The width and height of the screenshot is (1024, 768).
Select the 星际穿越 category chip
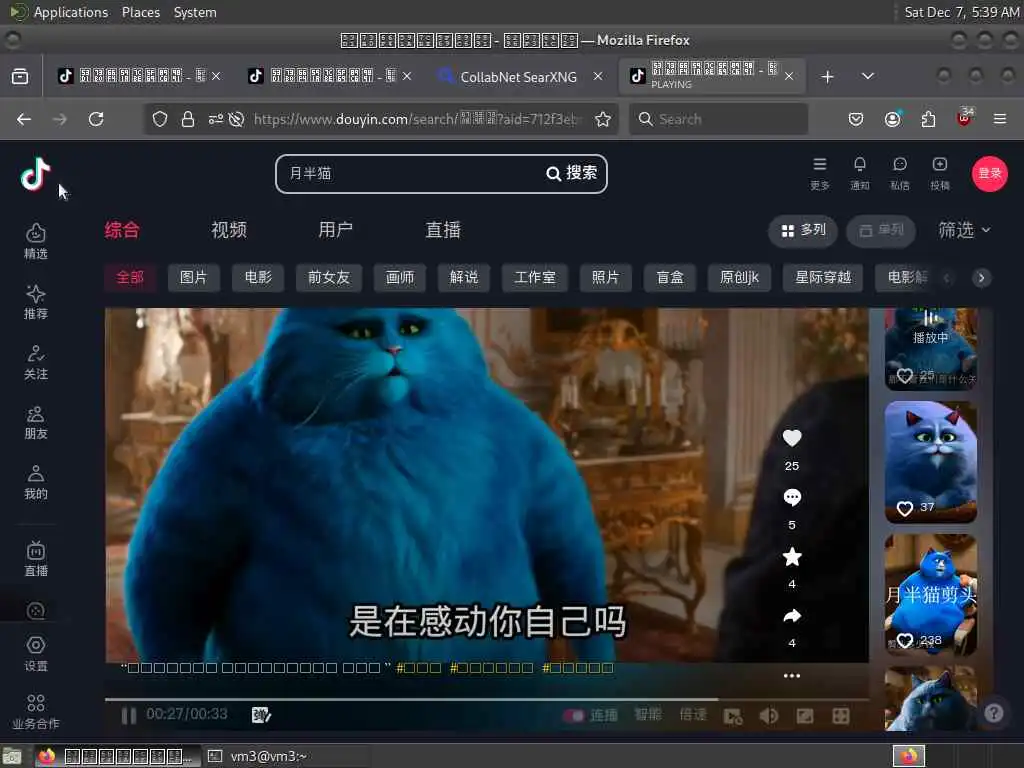point(824,278)
